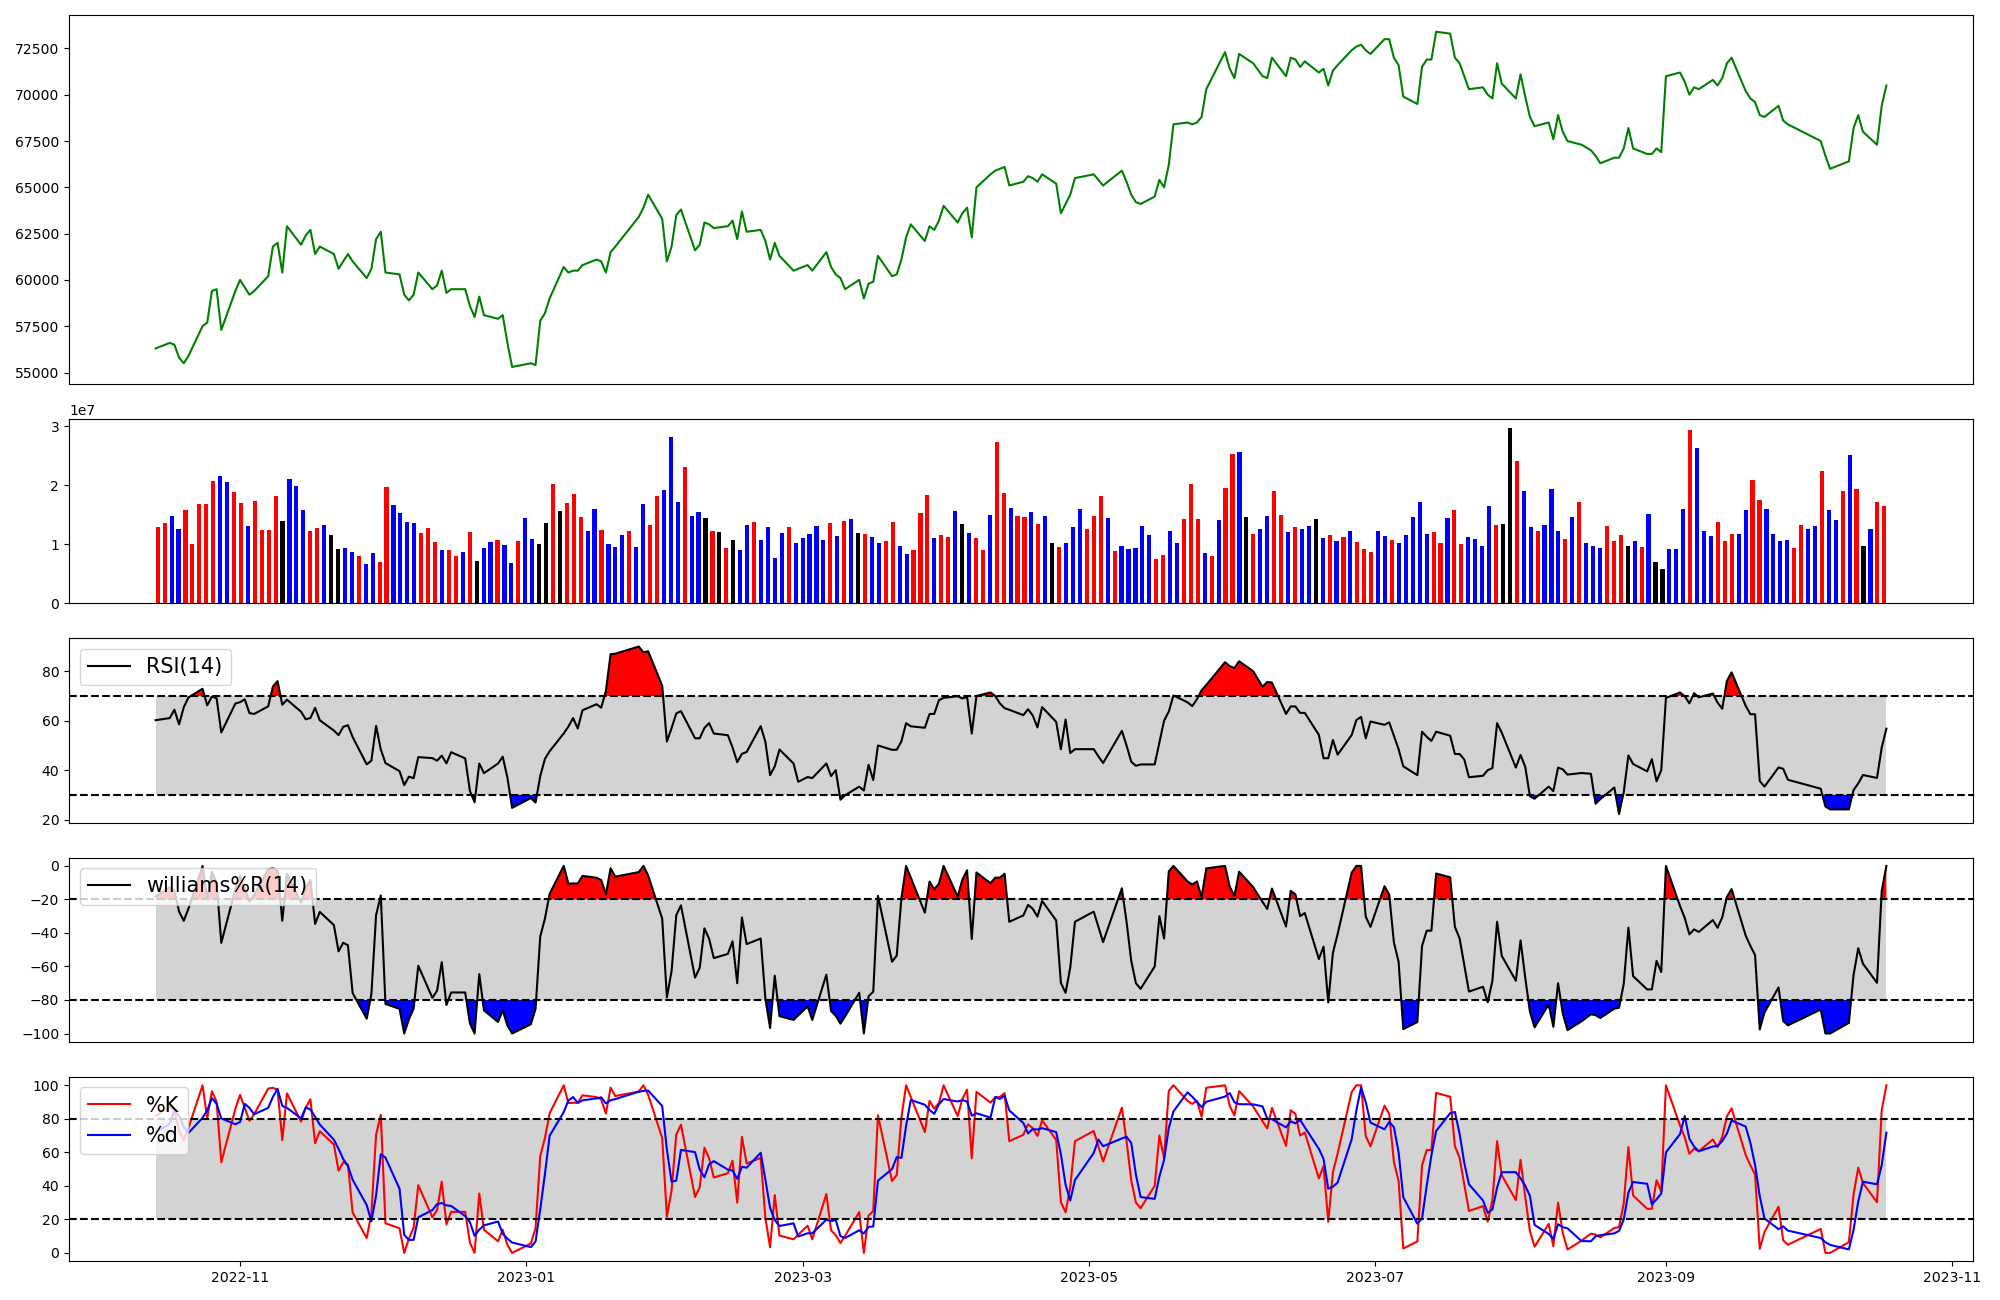Click the williams%R(14) legend label
The width and height of the screenshot is (2000, 1300).
(x=226, y=885)
